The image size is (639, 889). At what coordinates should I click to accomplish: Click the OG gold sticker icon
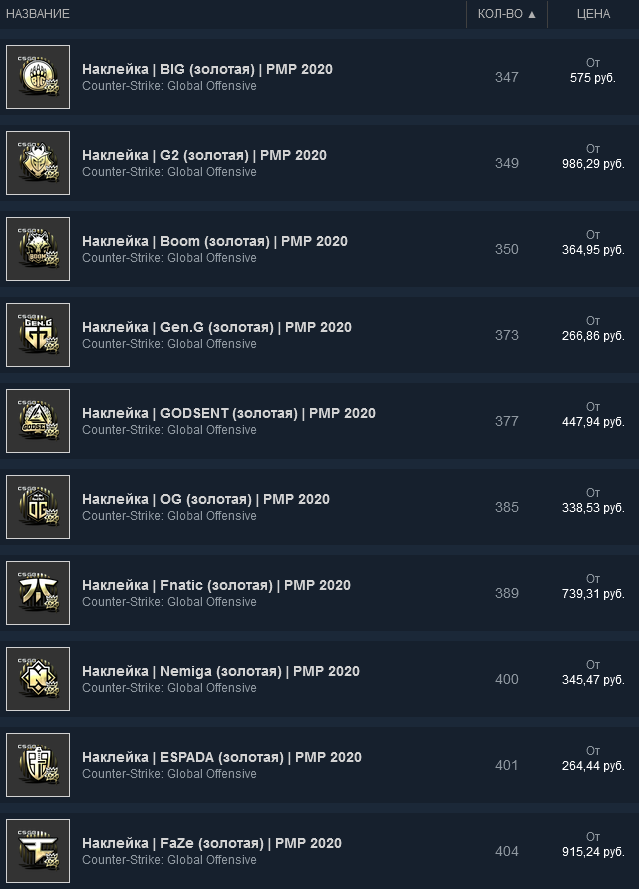pyautogui.click(x=38, y=507)
